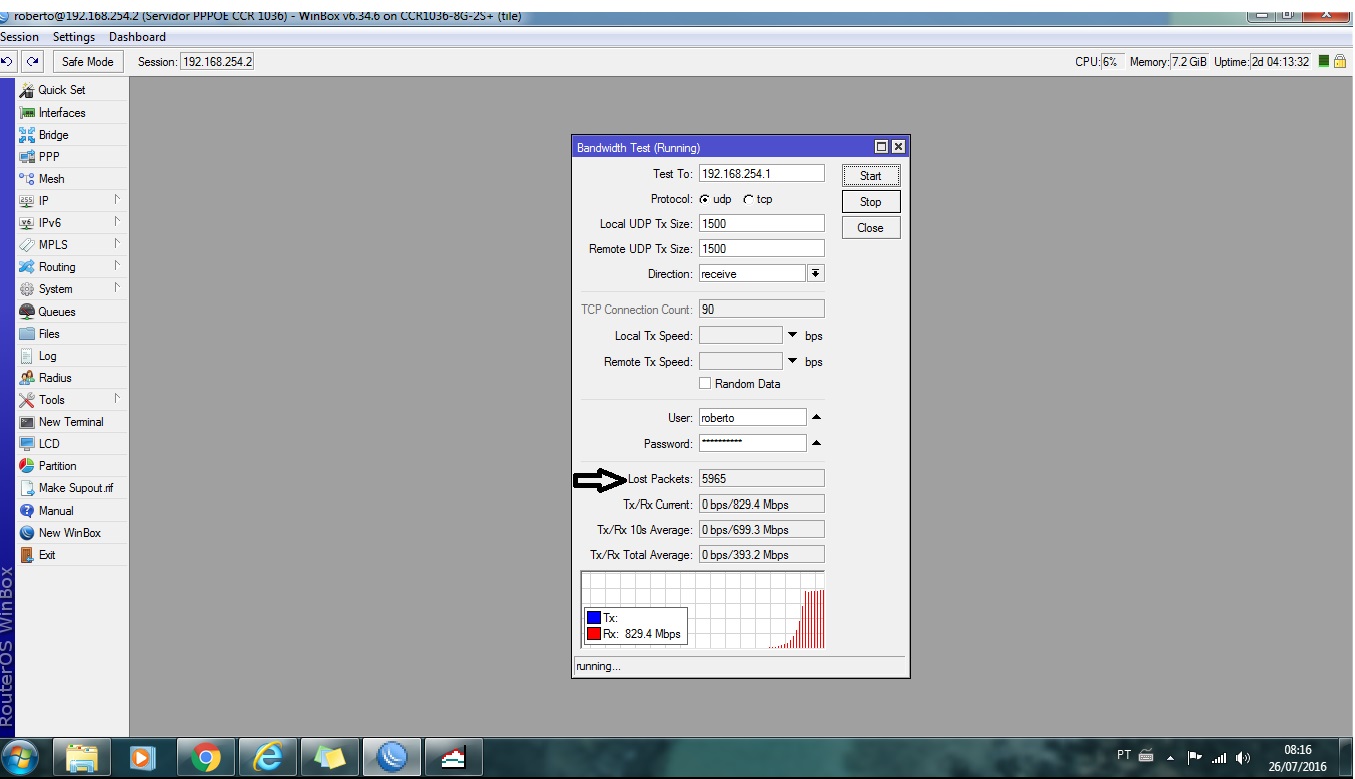Click the Test To address field
The height and width of the screenshot is (779, 1355).
[762, 174]
